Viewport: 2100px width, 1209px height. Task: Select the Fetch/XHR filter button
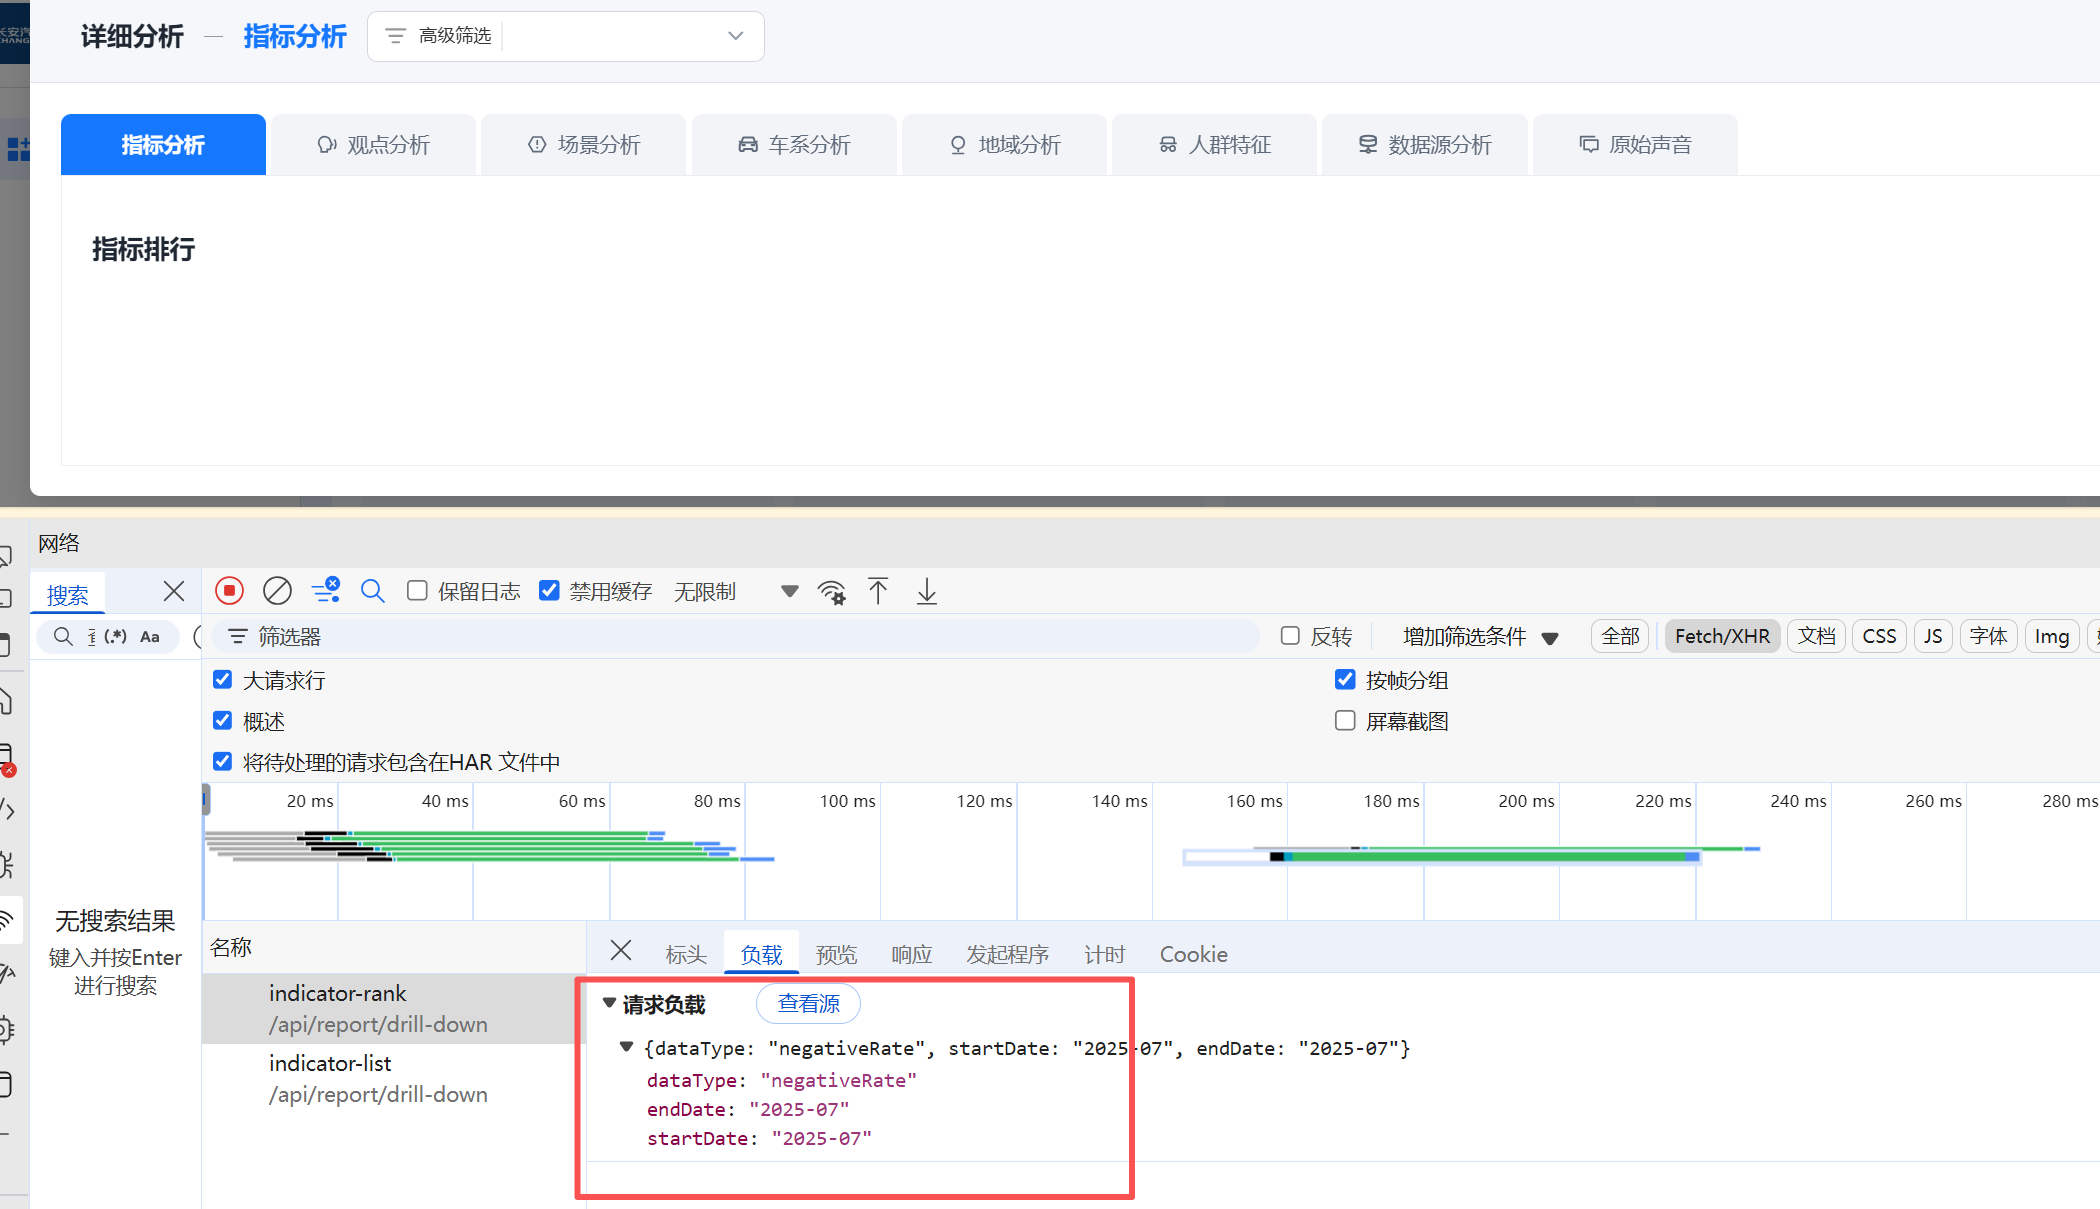[x=1721, y=637]
